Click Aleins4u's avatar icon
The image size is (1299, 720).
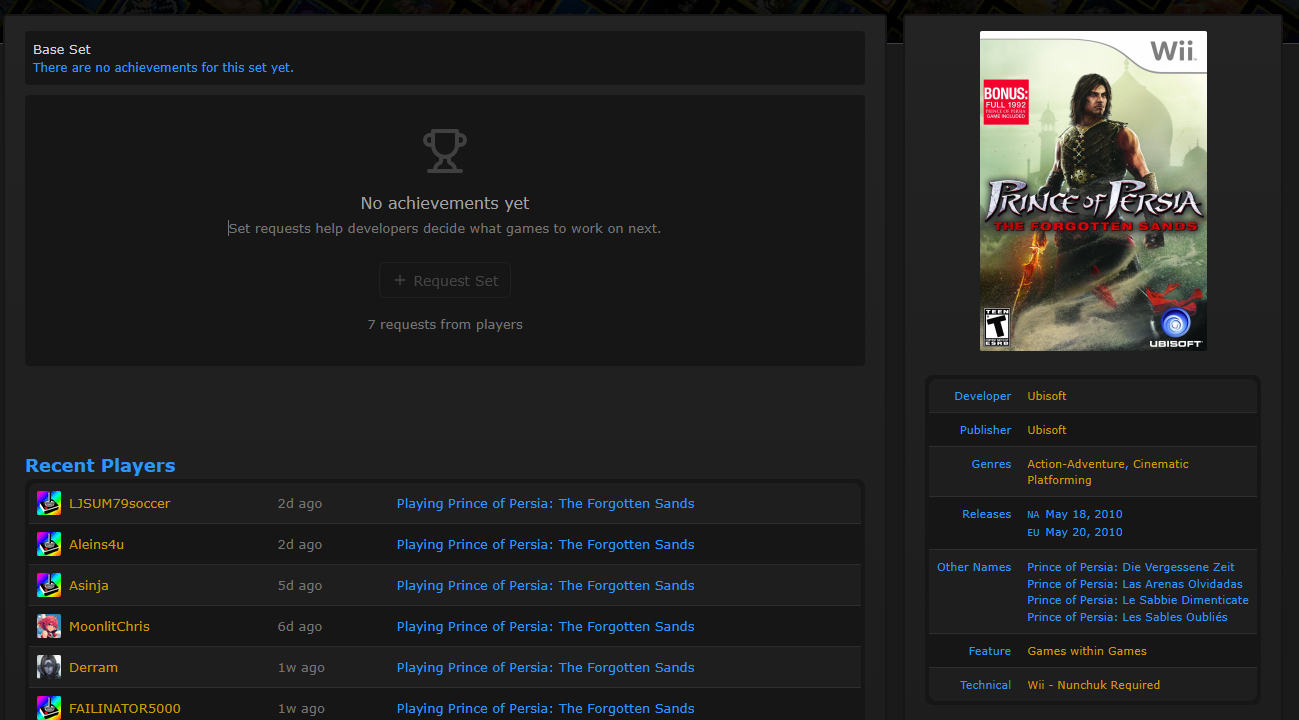[49, 544]
